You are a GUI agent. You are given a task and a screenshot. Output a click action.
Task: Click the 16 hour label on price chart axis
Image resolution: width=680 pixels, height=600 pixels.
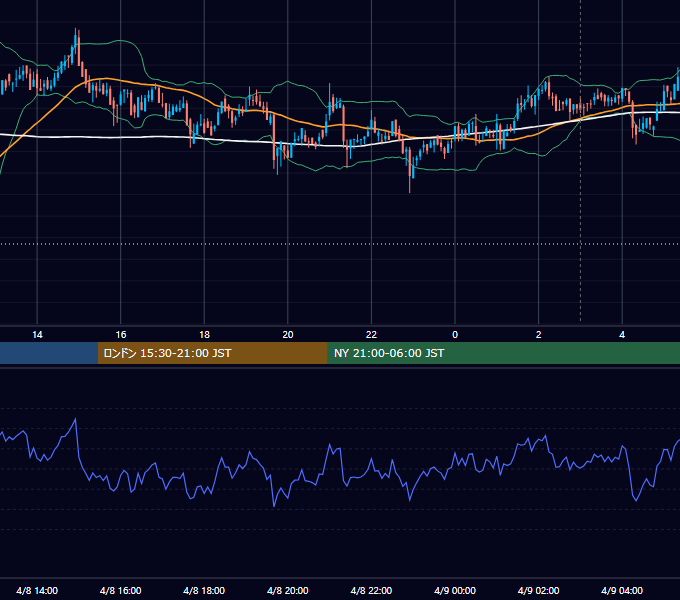[x=121, y=335]
